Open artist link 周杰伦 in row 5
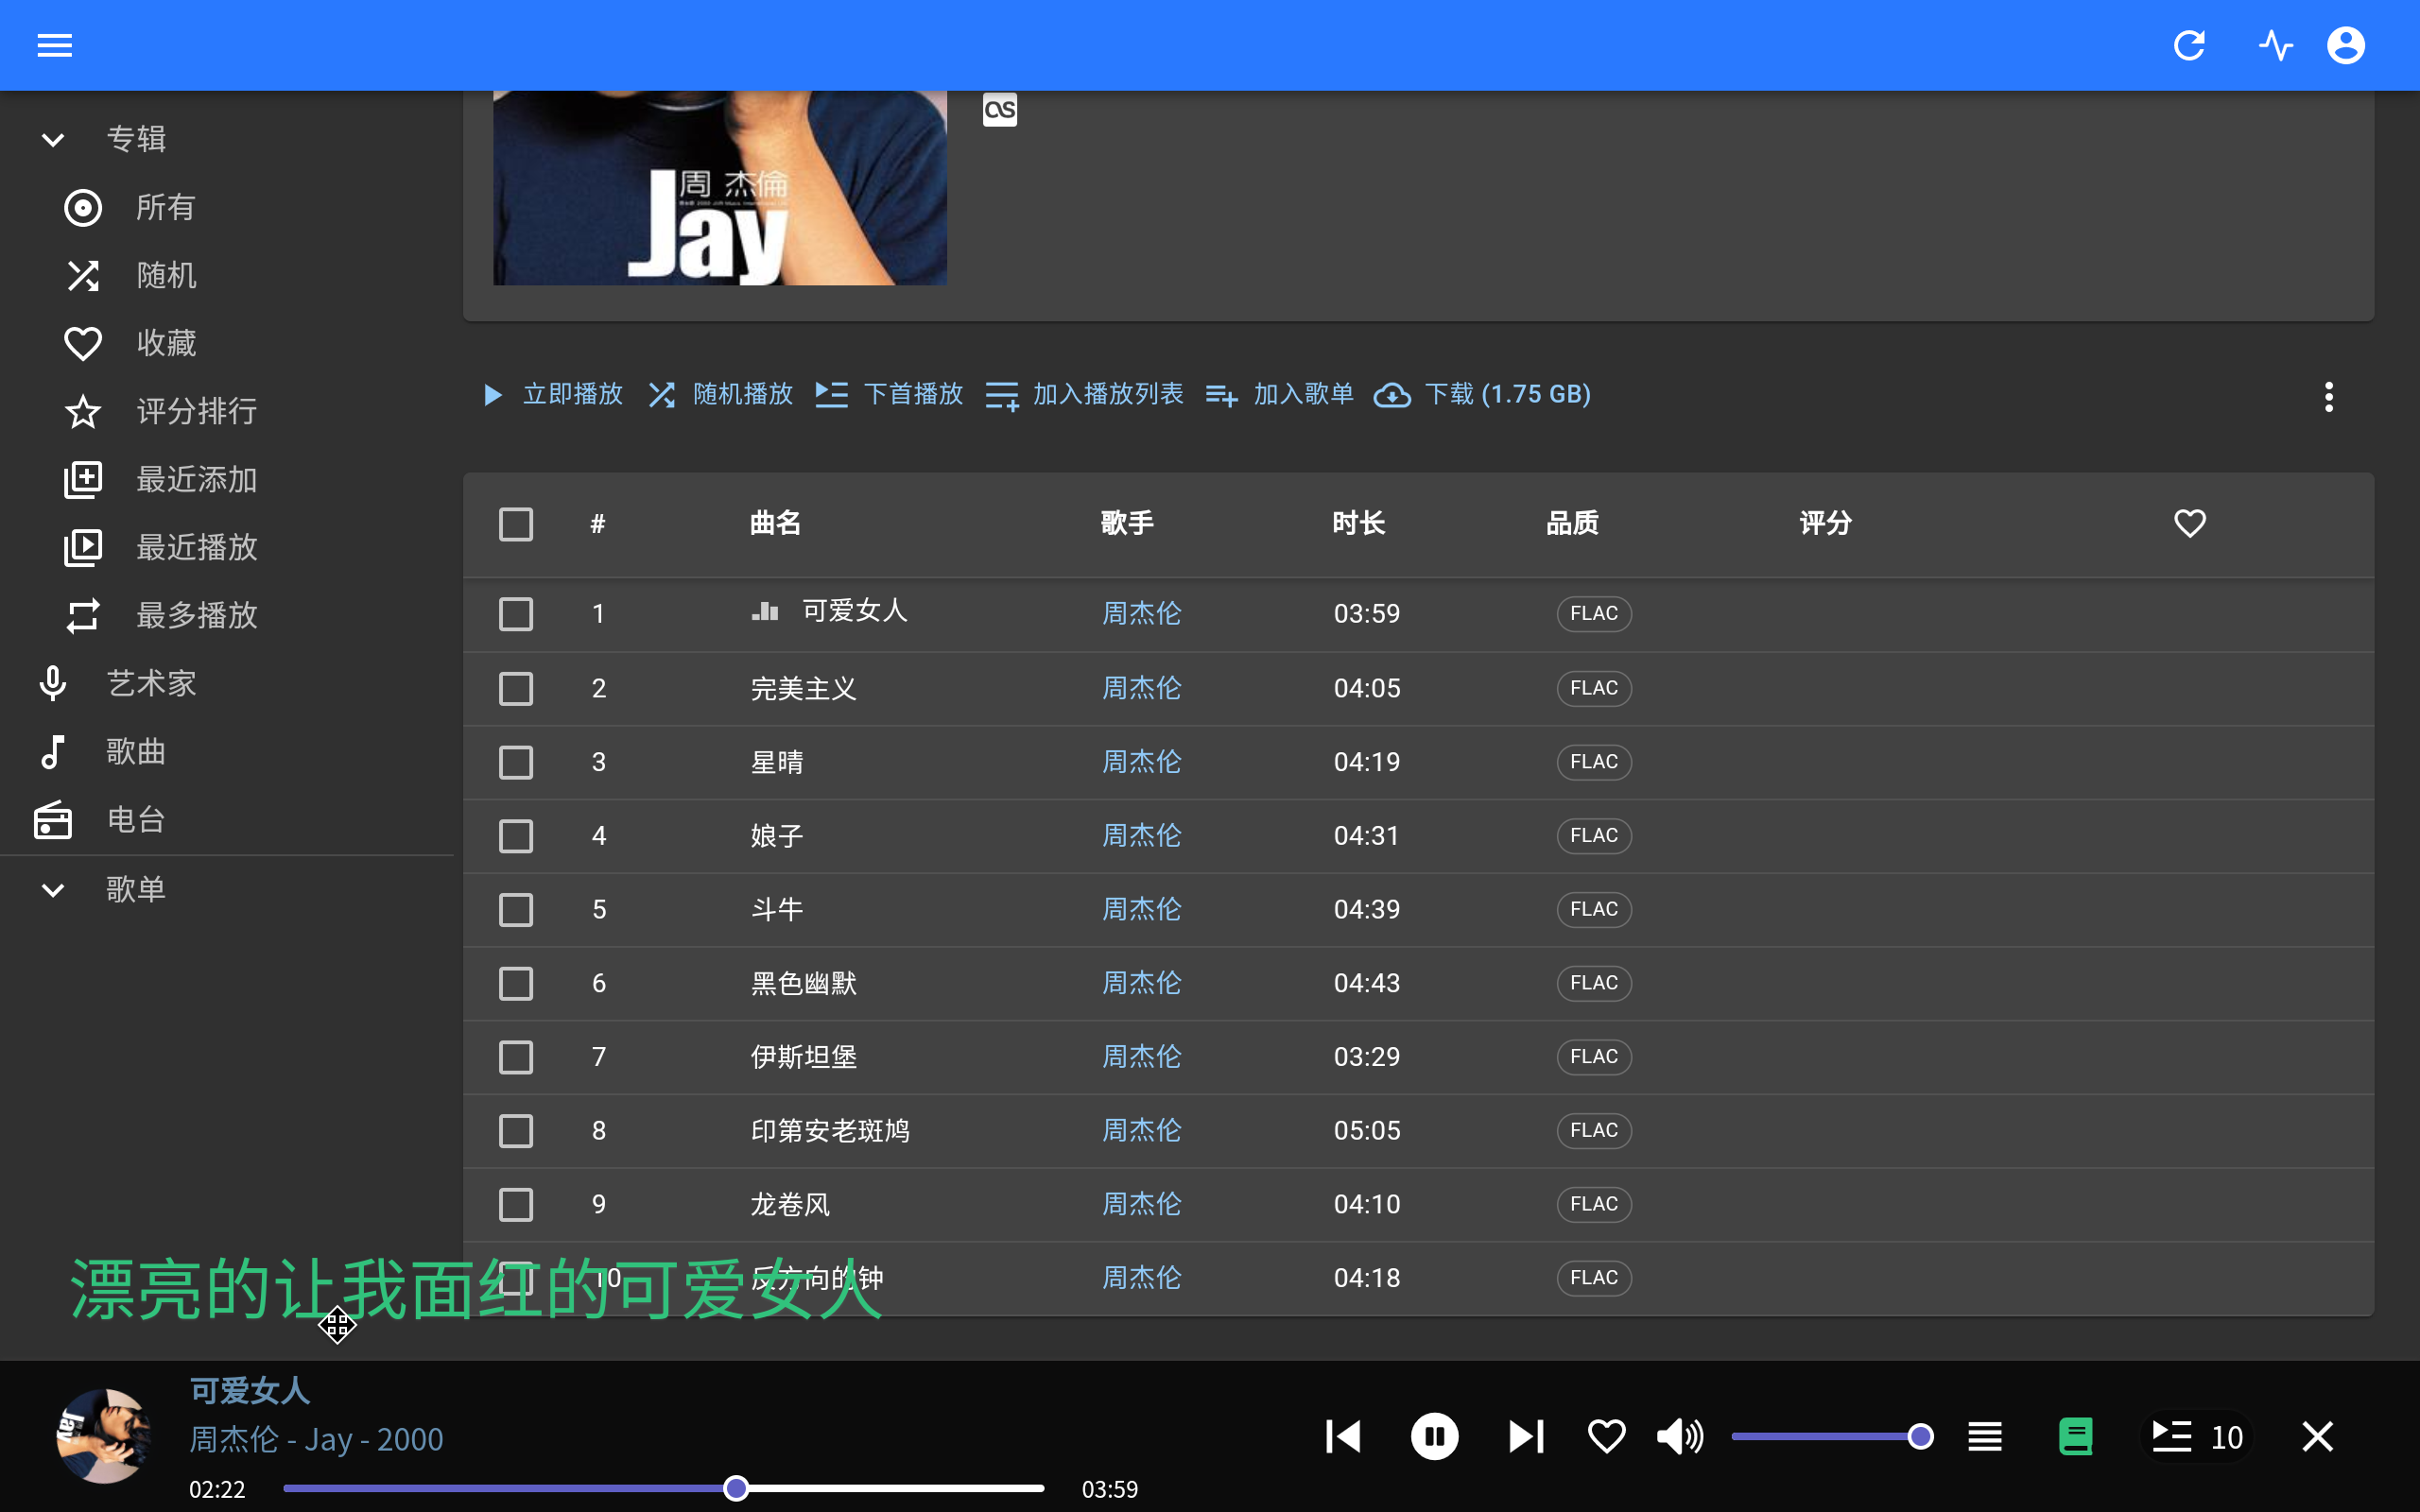This screenshot has width=2420, height=1512. tap(1141, 909)
